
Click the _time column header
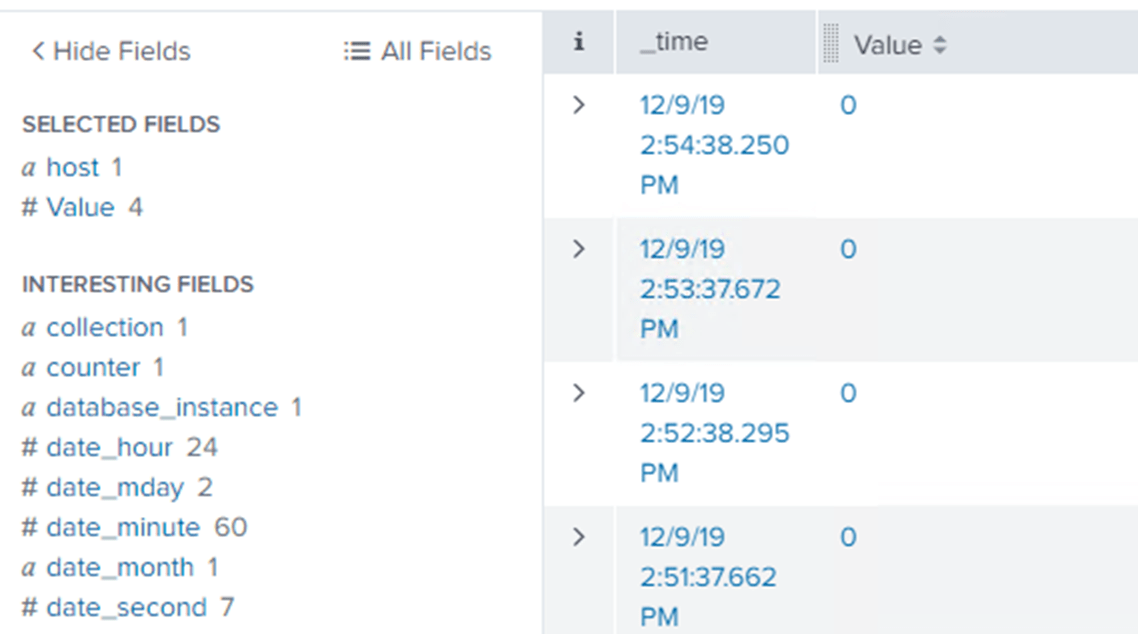pyautogui.click(x=674, y=42)
